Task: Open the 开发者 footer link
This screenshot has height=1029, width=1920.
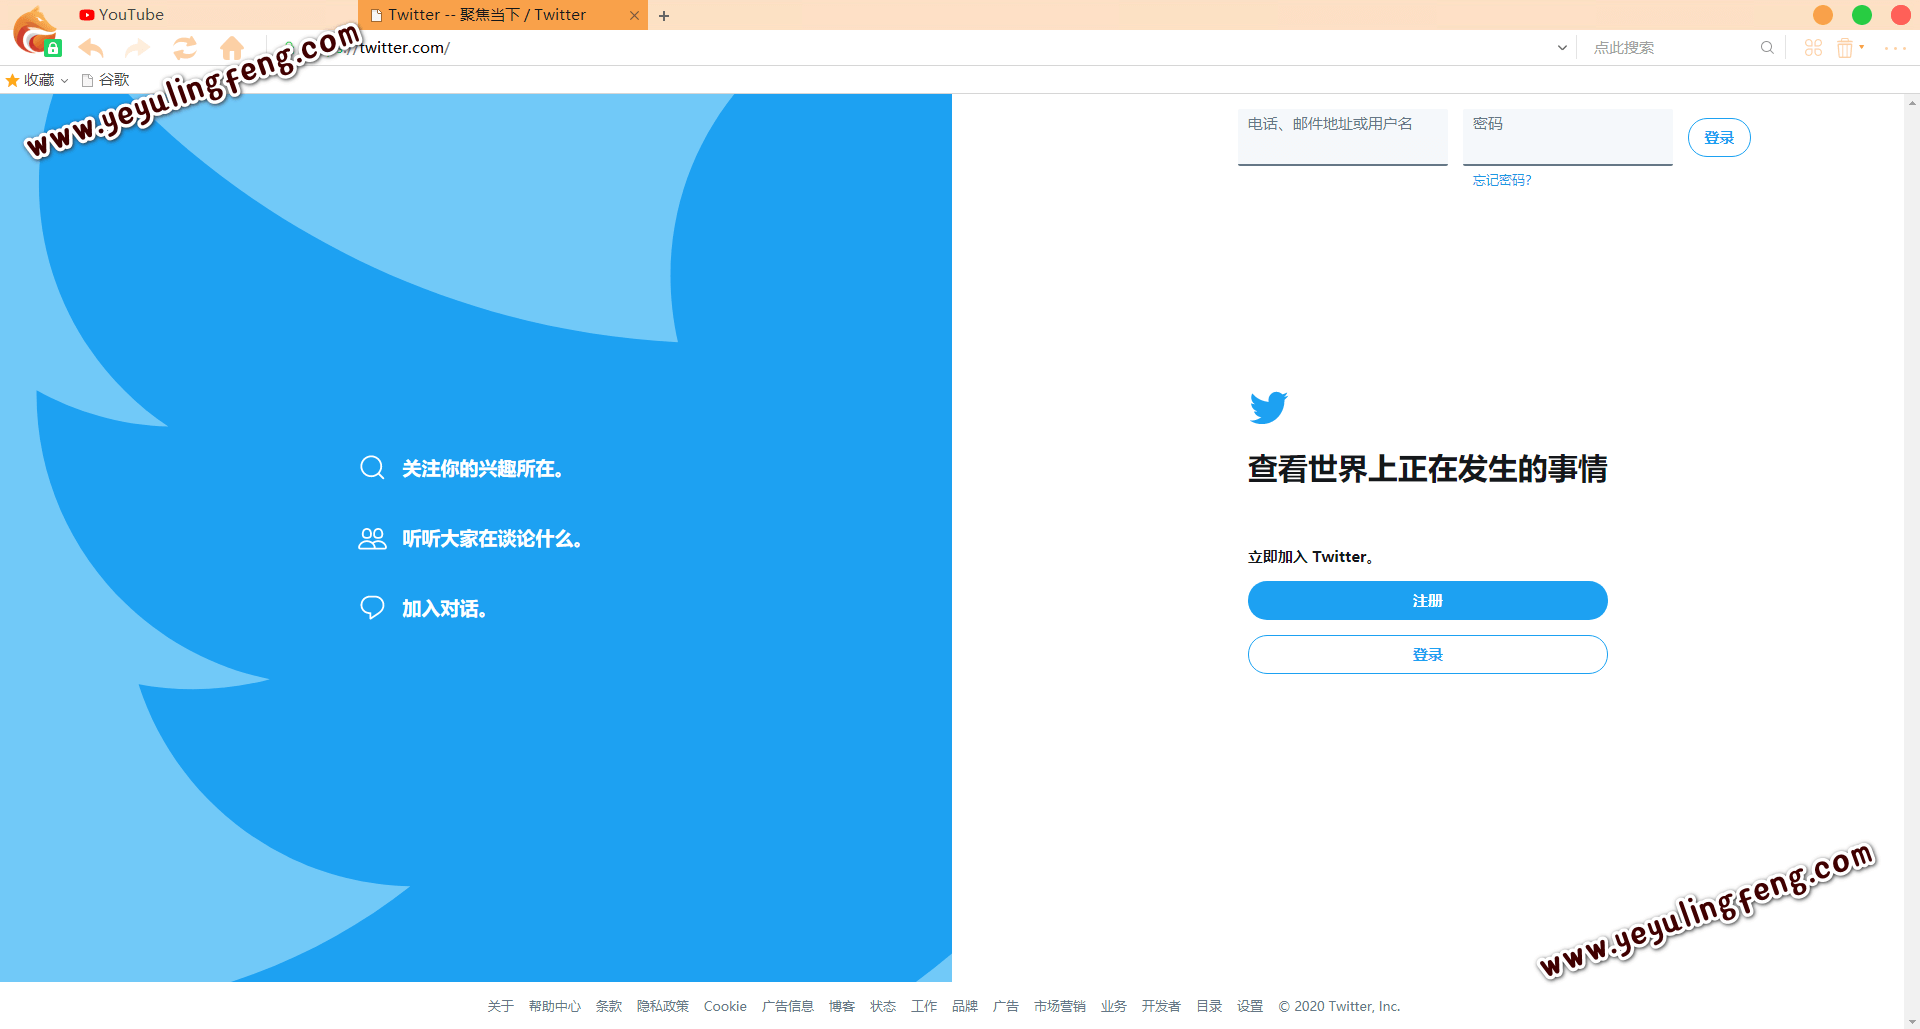Action: coord(1161,1006)
